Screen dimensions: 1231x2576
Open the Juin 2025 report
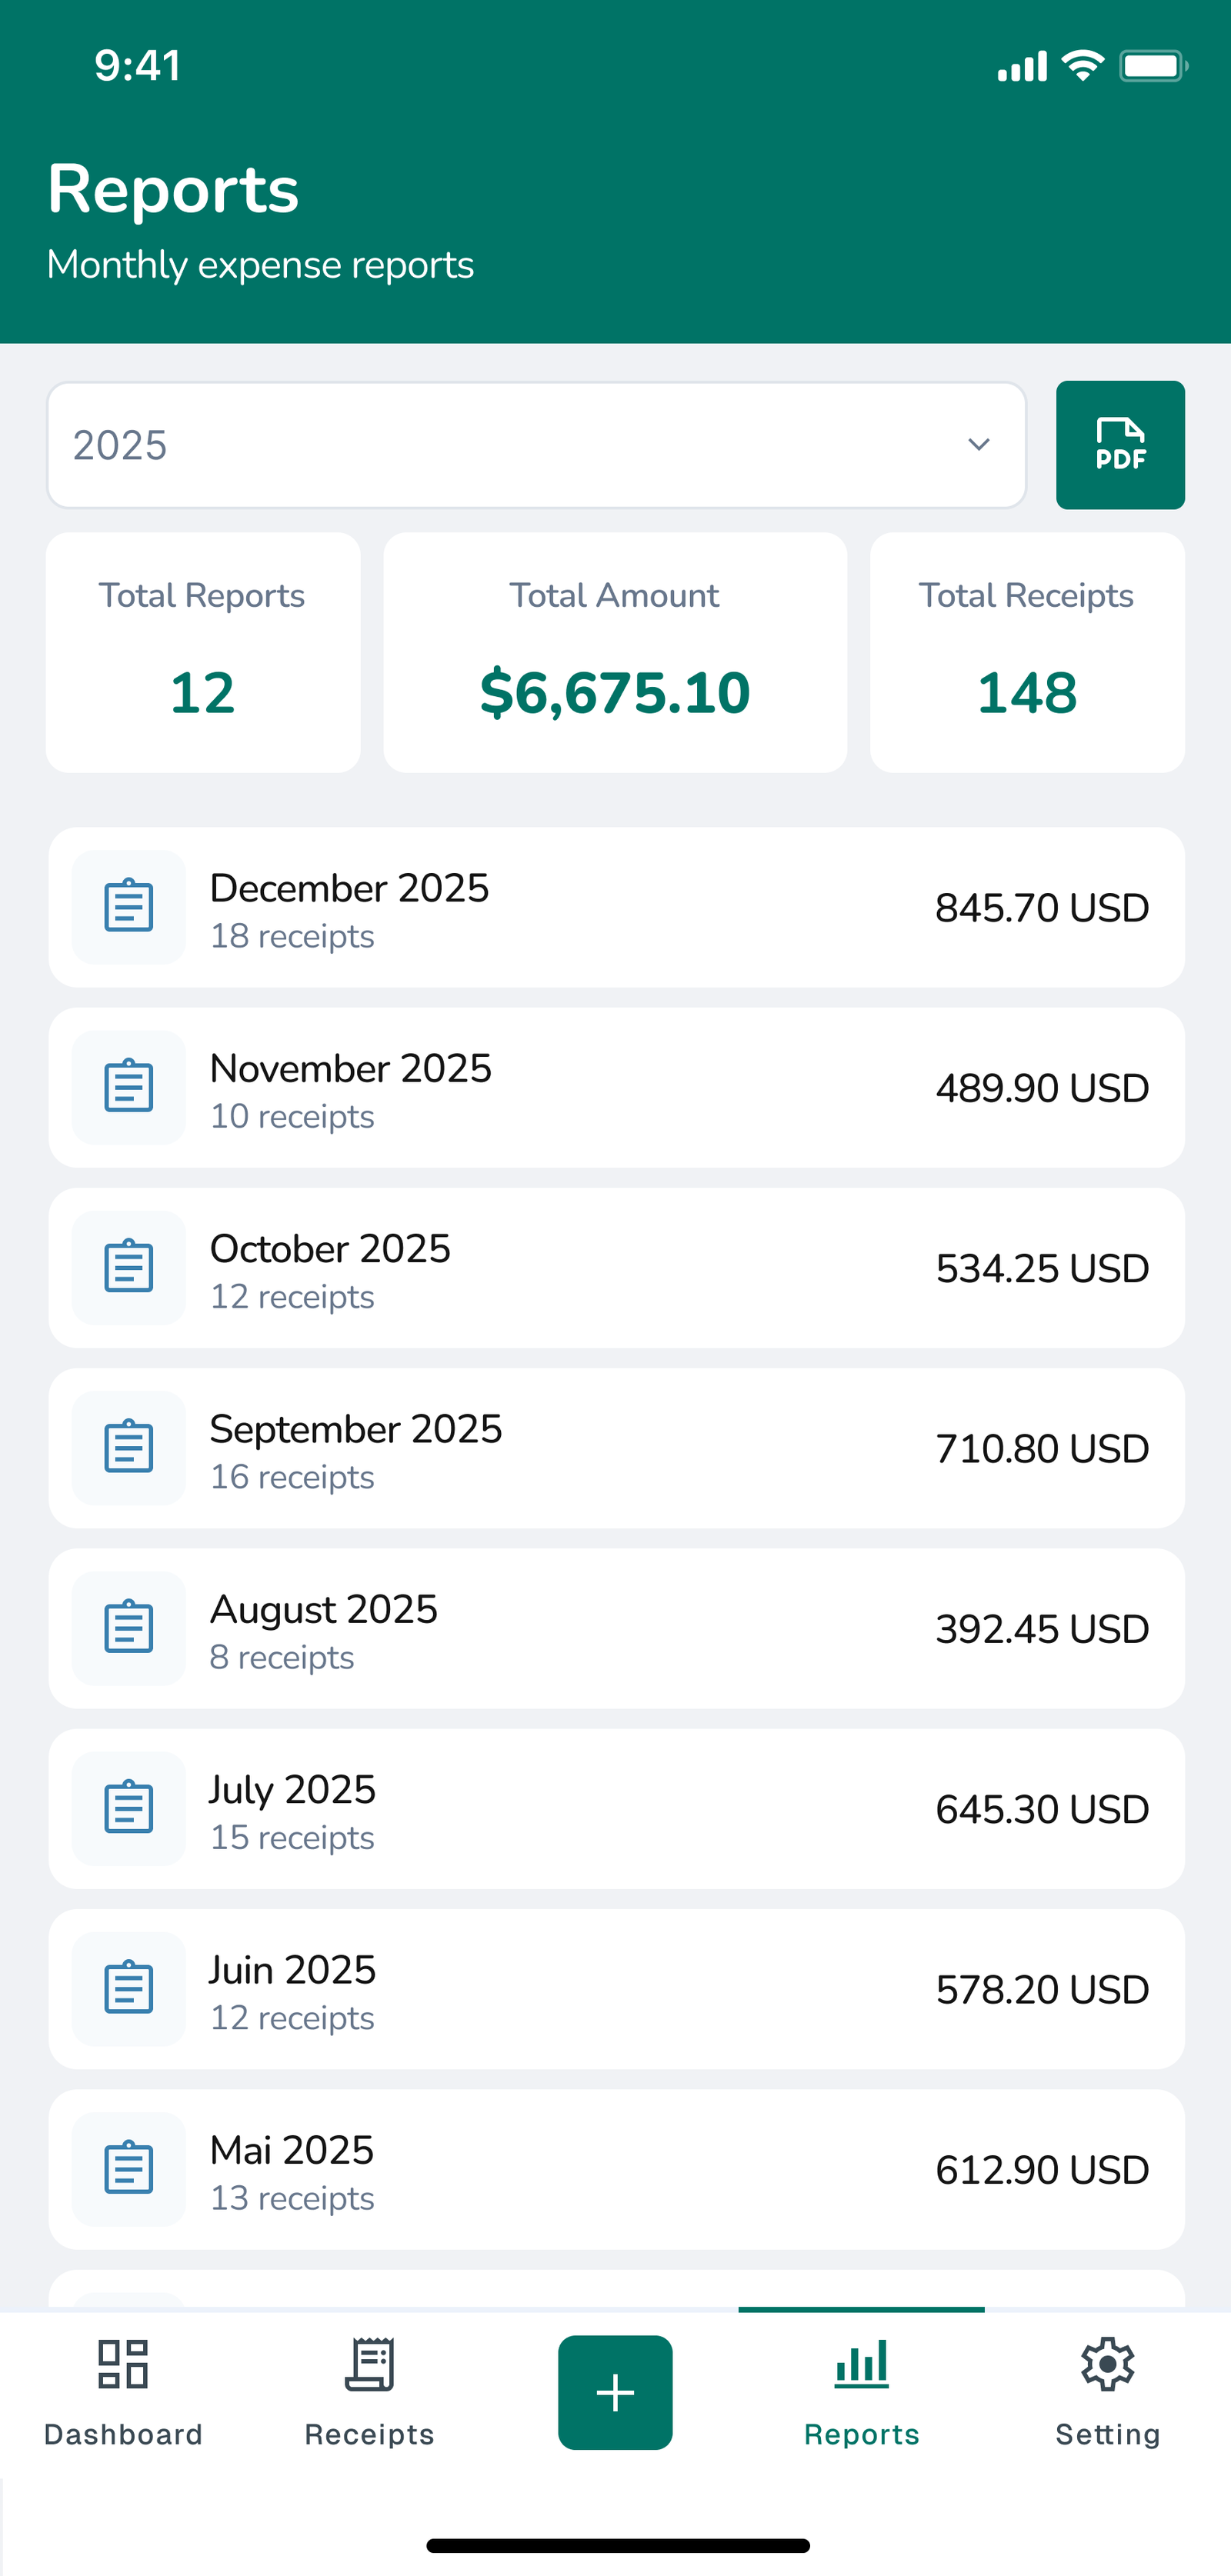616,1988
